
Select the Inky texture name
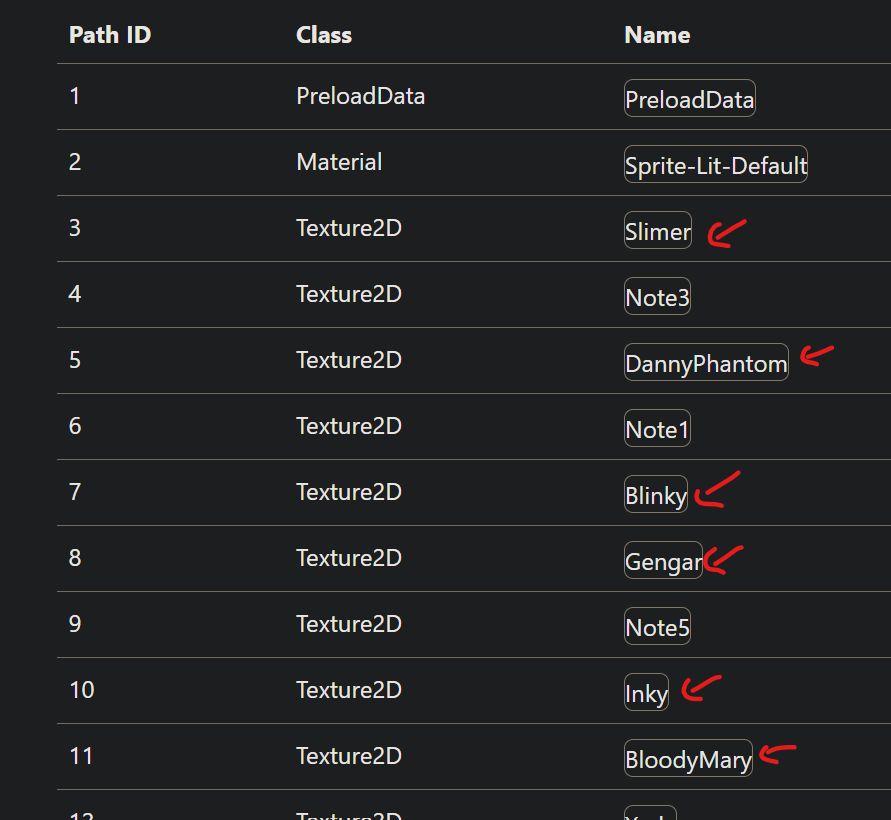click(646, 693)
